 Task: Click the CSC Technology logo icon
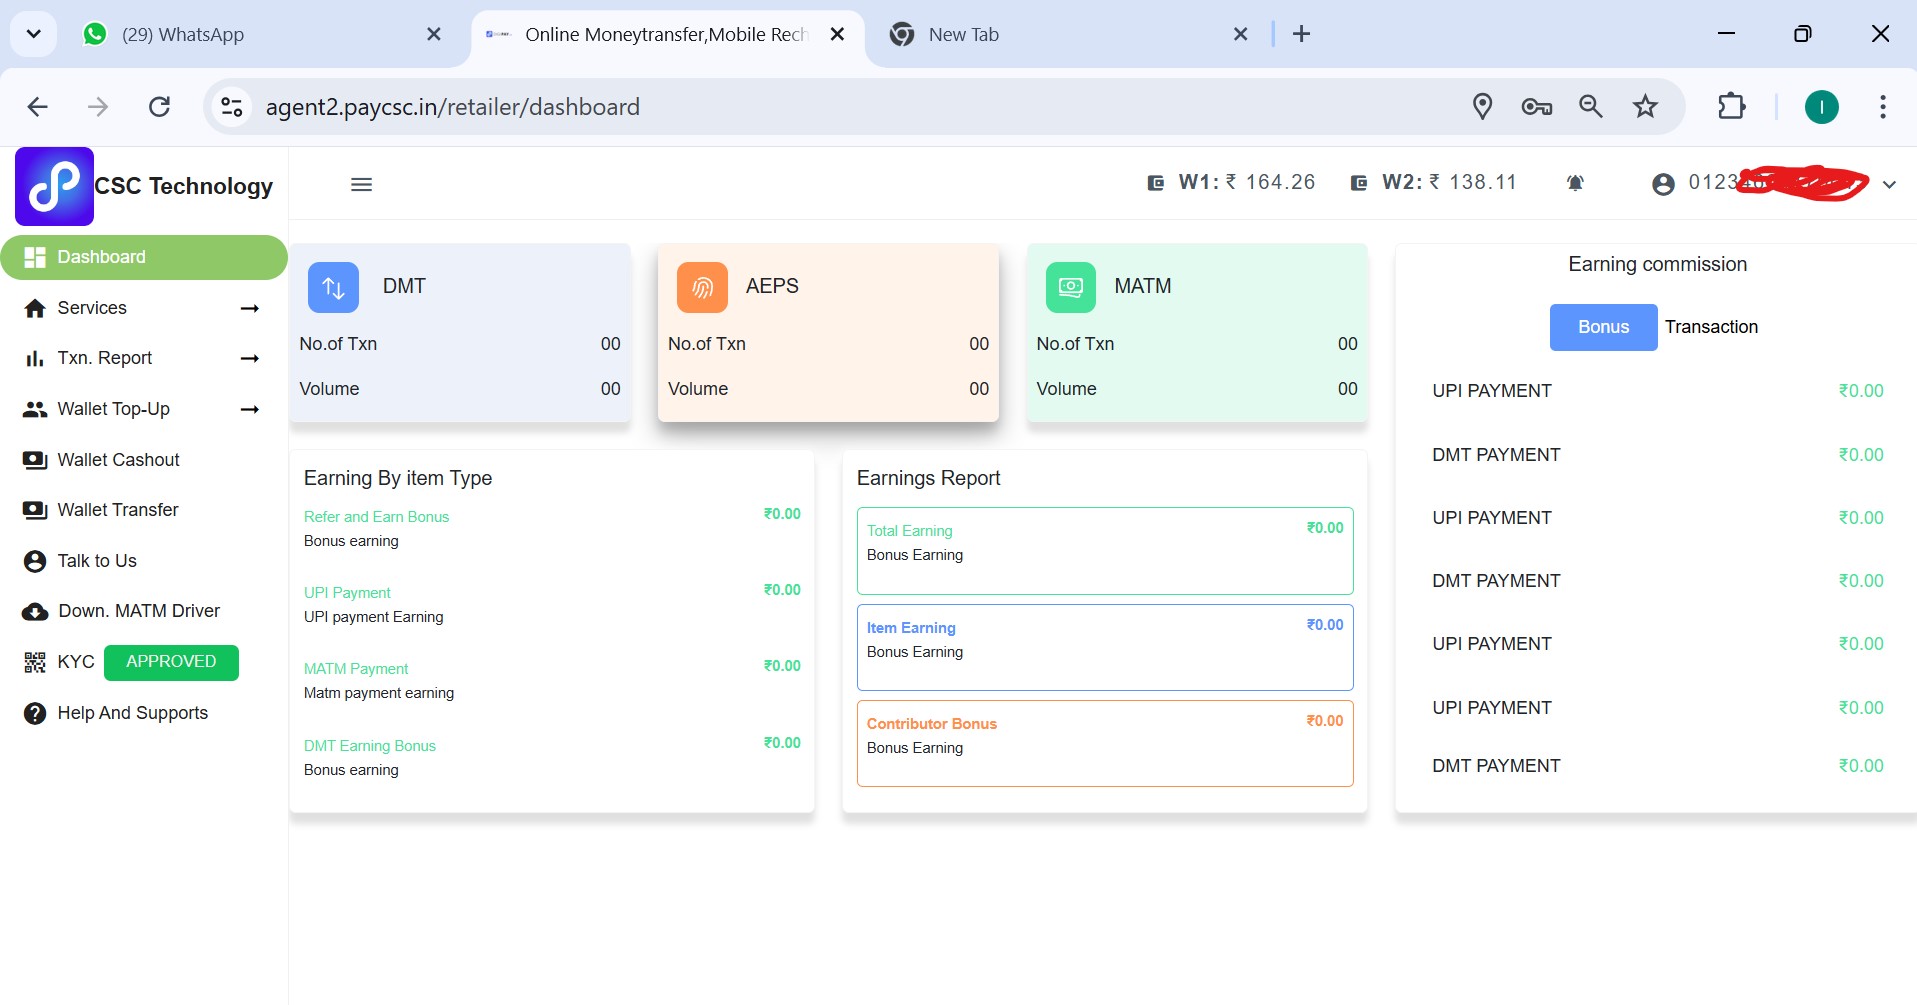(x=54, y=186)
